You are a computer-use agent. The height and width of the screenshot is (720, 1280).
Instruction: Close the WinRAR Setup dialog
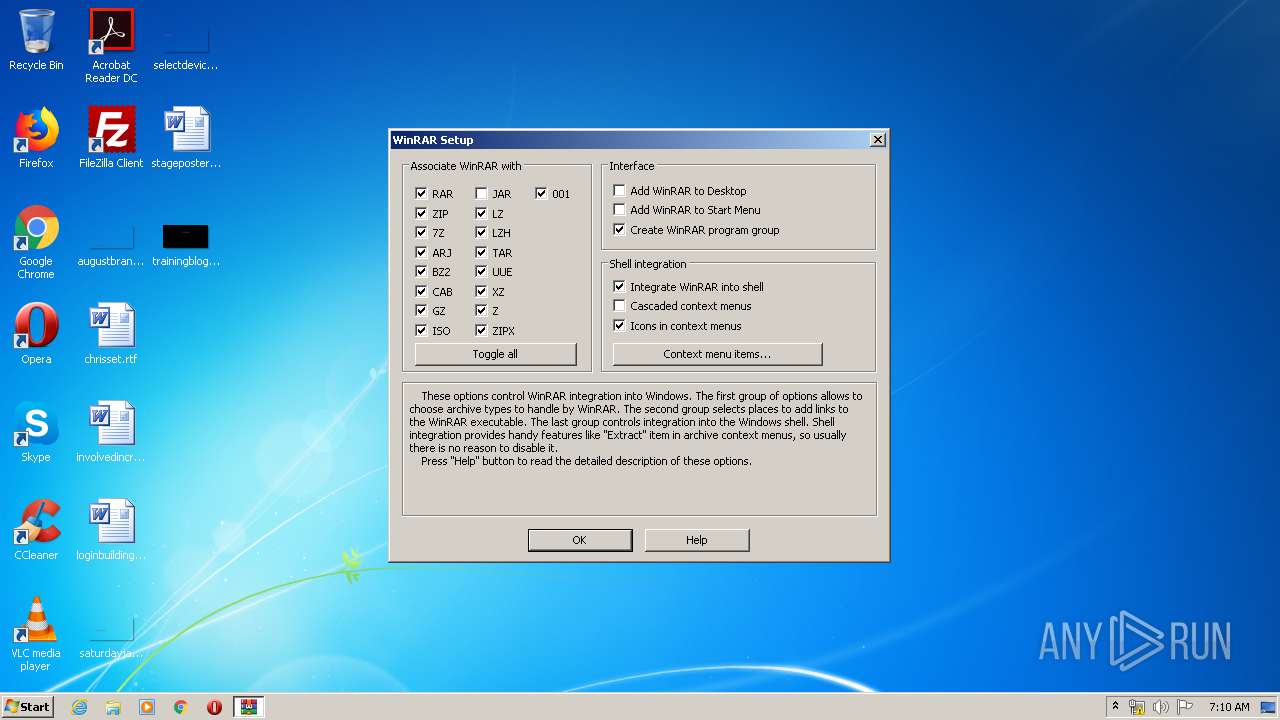coord(878,140)
